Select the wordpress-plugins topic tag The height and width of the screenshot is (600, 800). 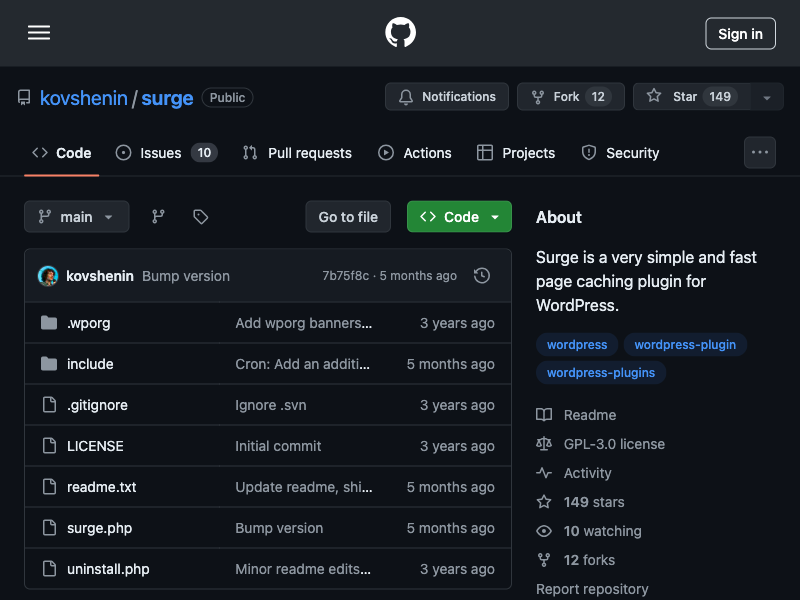[x=601, y=373]
